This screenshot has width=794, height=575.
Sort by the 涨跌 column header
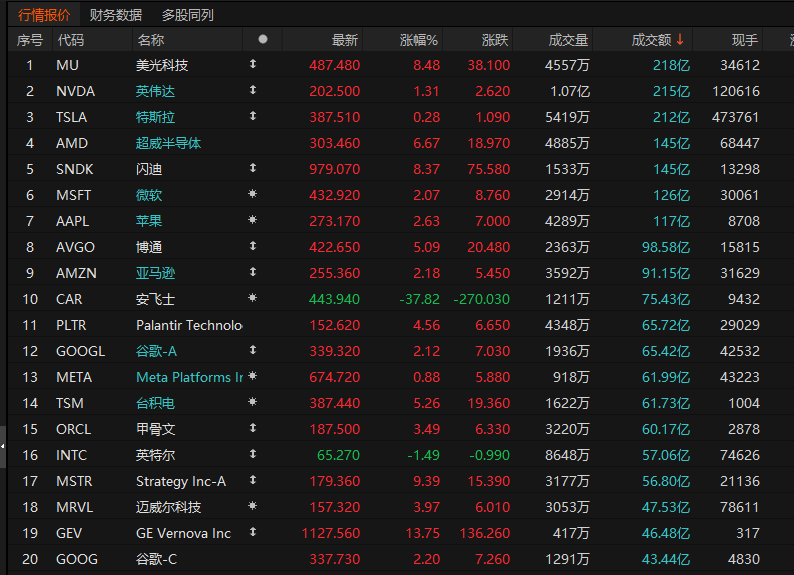pos(495,40)
